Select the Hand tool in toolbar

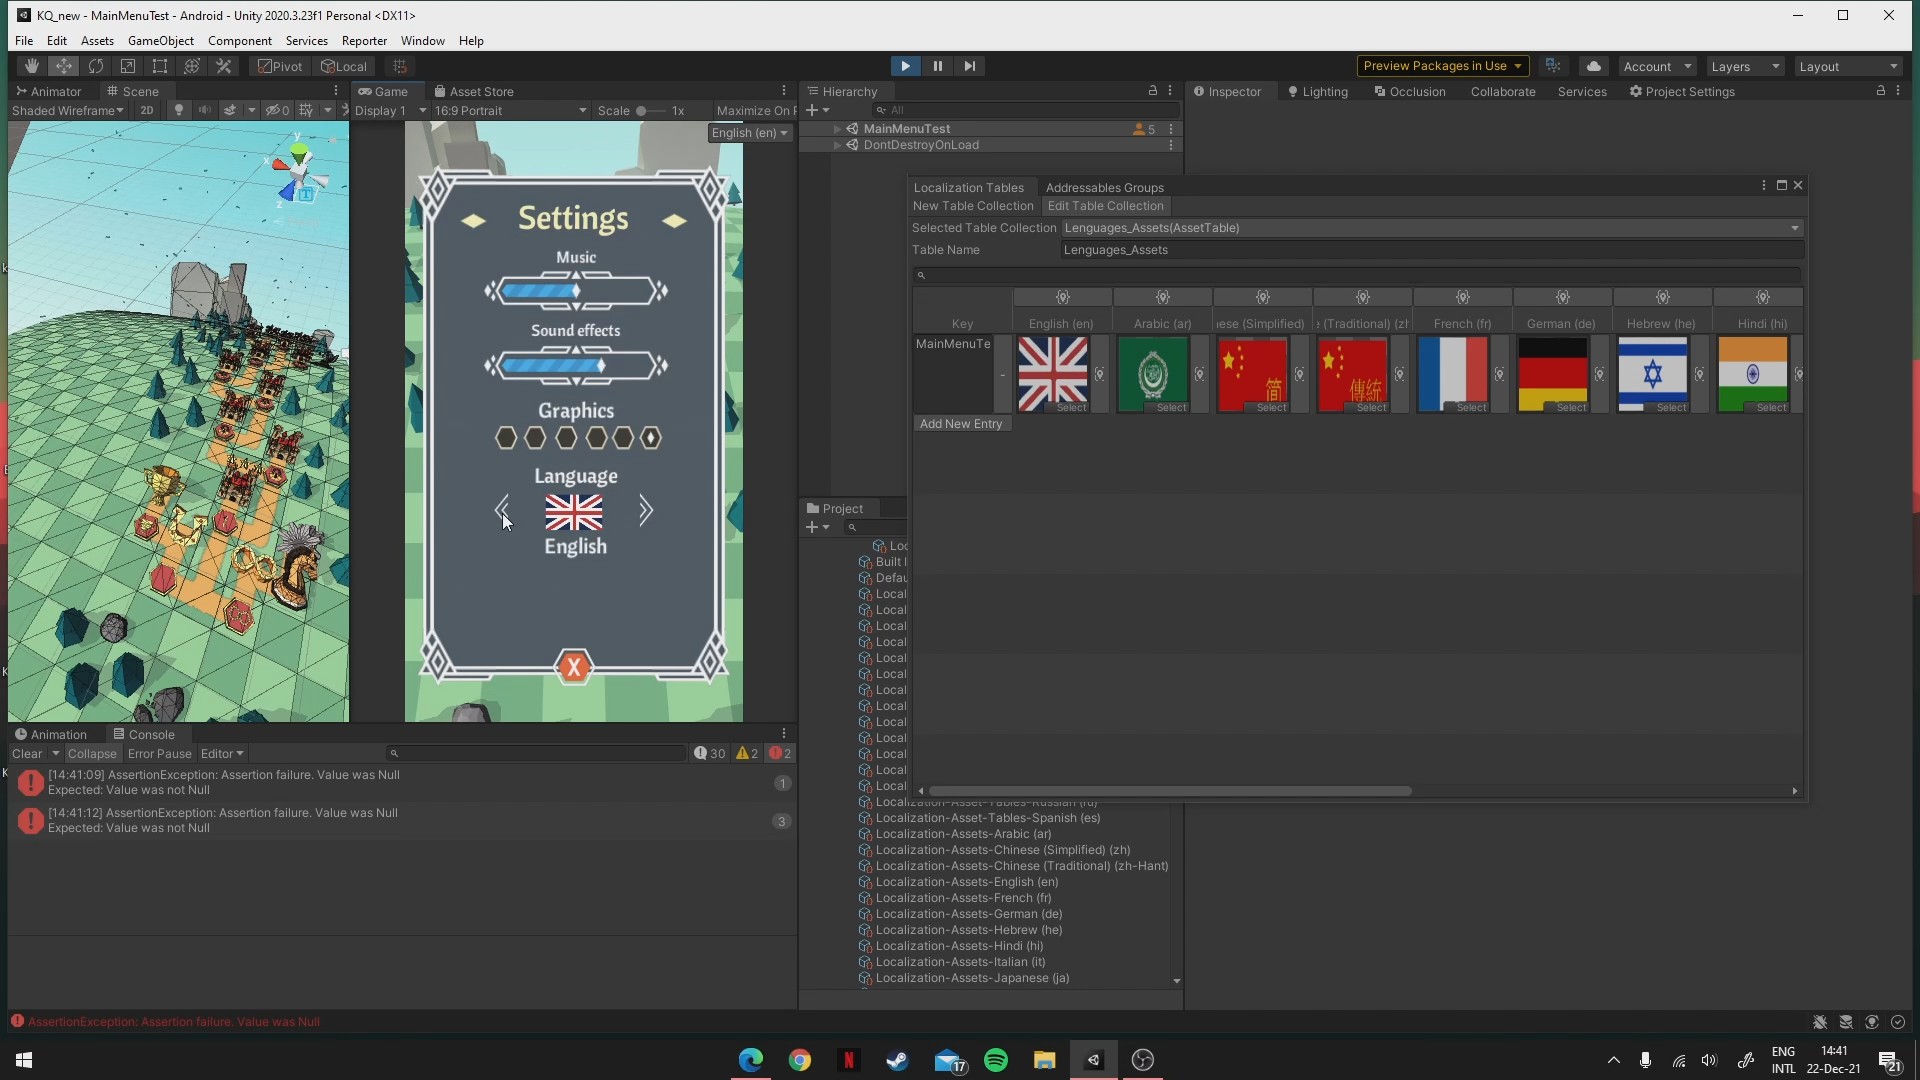pyautogui.click(x=32, y=66)
